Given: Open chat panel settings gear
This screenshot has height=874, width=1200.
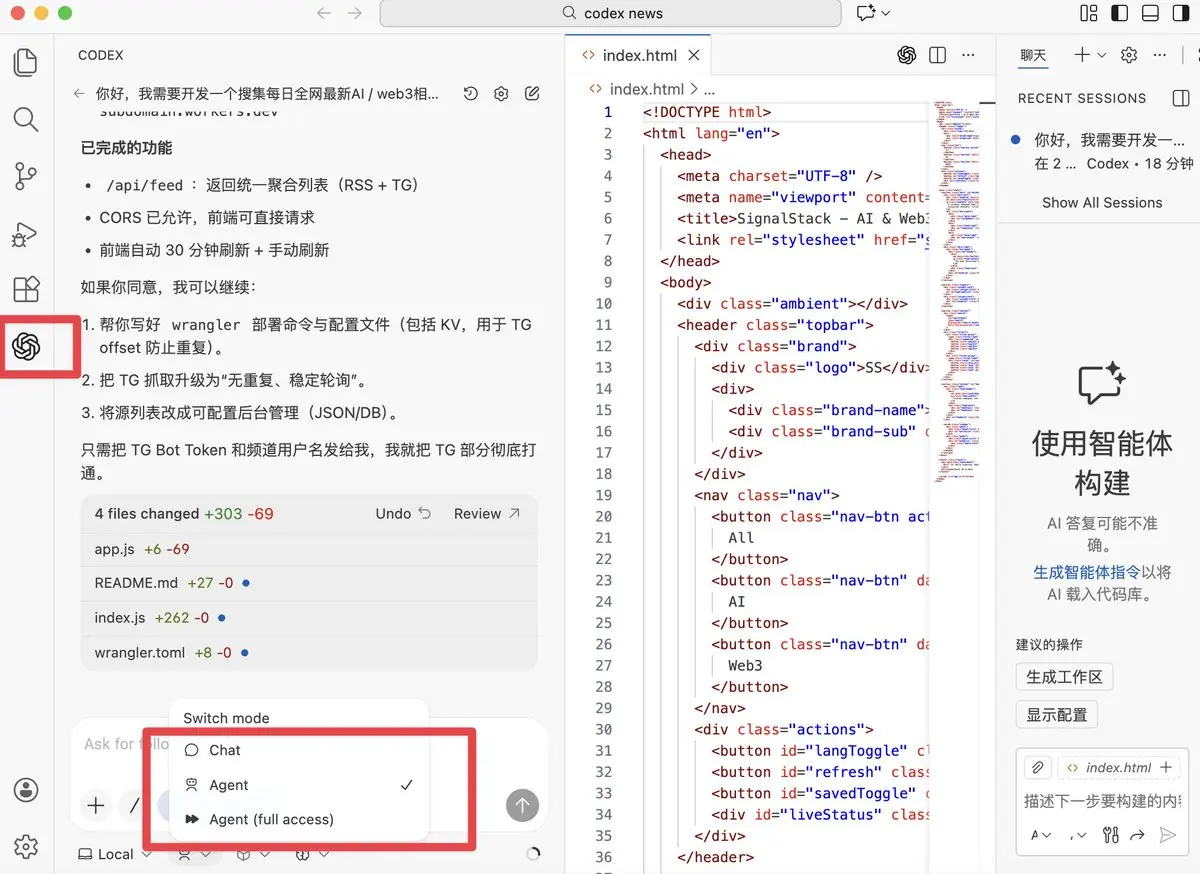Looking at the screenshot, I should [1129, 55].
